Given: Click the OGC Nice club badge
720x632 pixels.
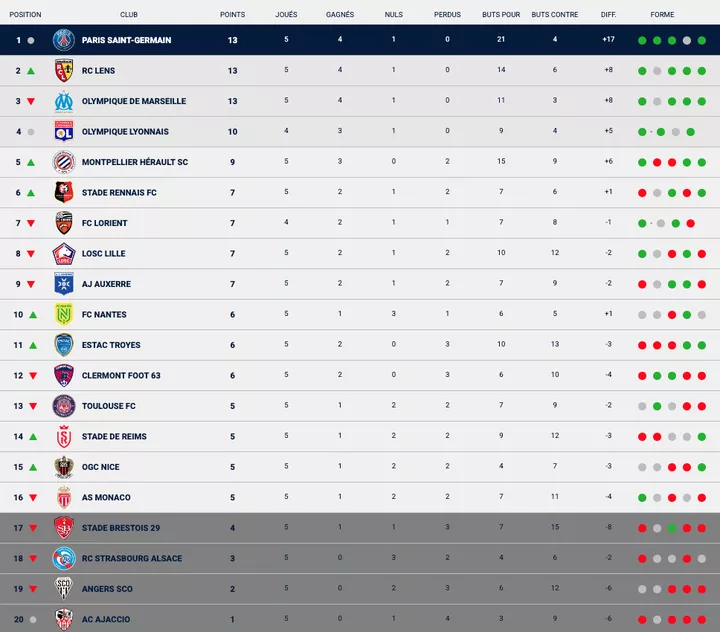Looking at the screenshot, I should (64, 467).
